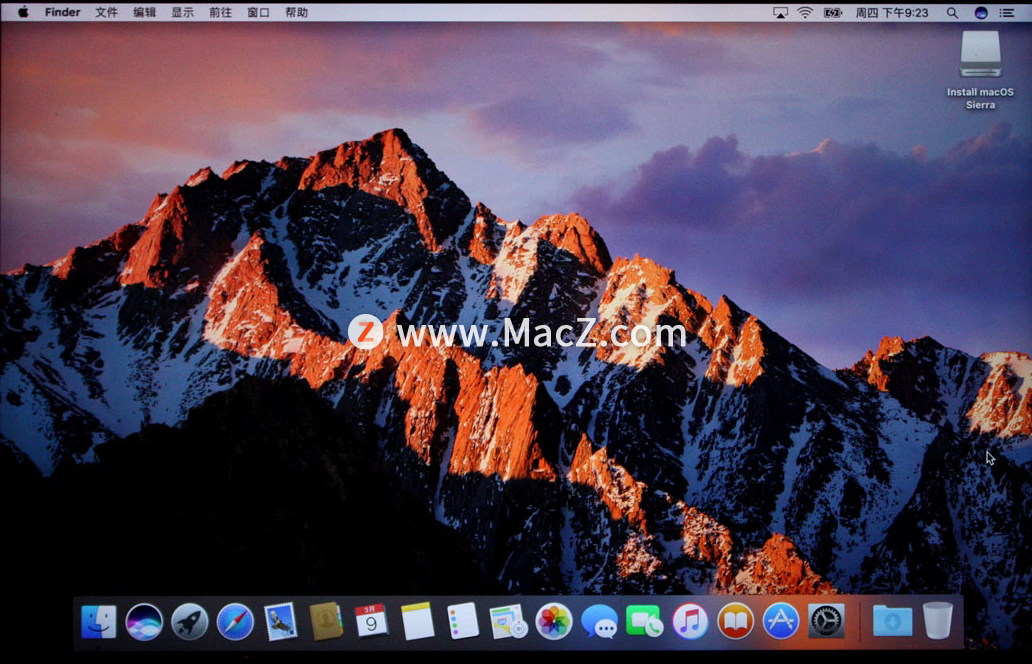Open the 文件 menu

(106, 13)
